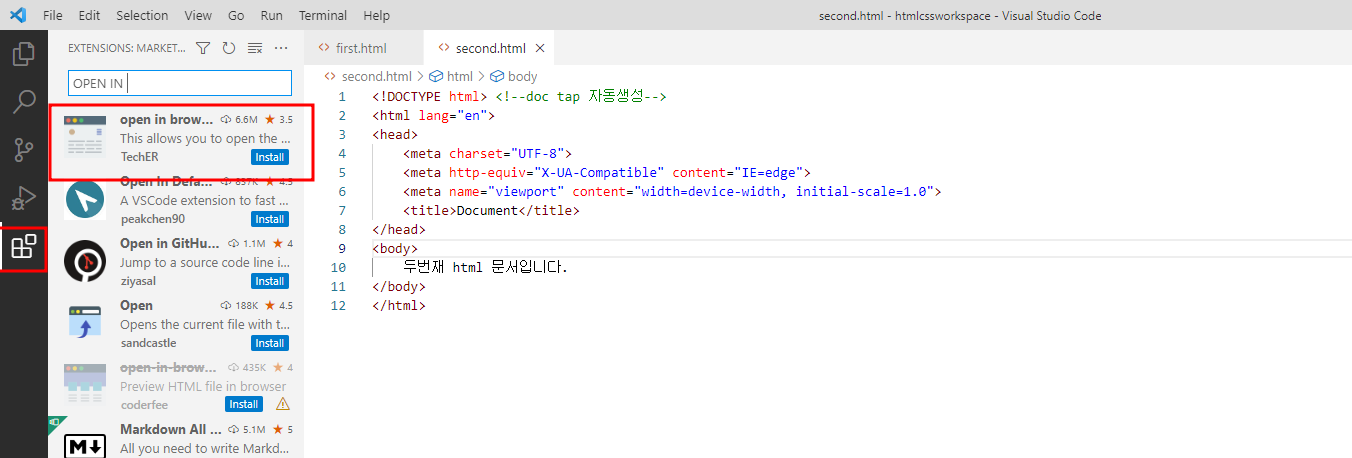Click the Extensions: Marketplace panel title
The image size is (1352, 458).
pyautogui.click(x=127, y=48)
